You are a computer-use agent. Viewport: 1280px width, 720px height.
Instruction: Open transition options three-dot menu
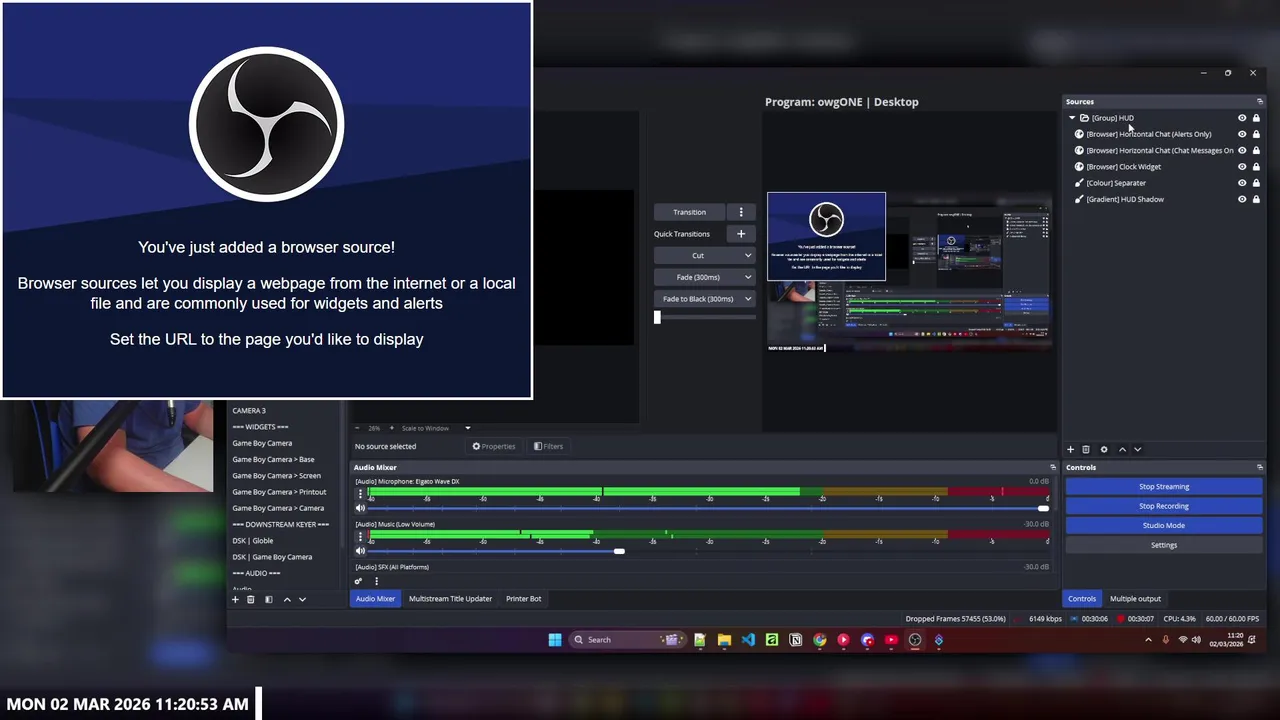[741, 212]
